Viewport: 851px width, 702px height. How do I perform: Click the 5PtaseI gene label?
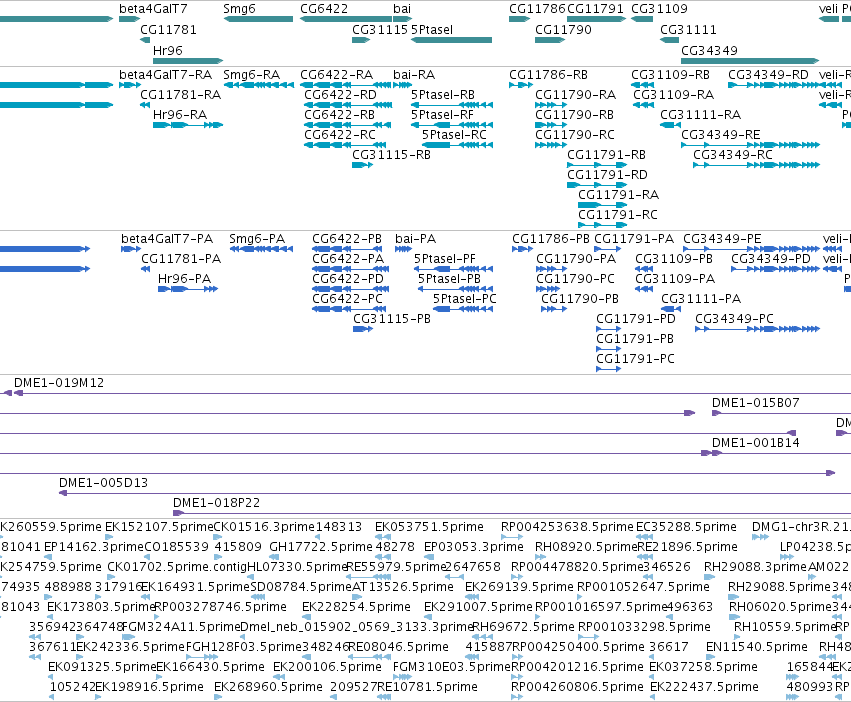coord(432,30)
